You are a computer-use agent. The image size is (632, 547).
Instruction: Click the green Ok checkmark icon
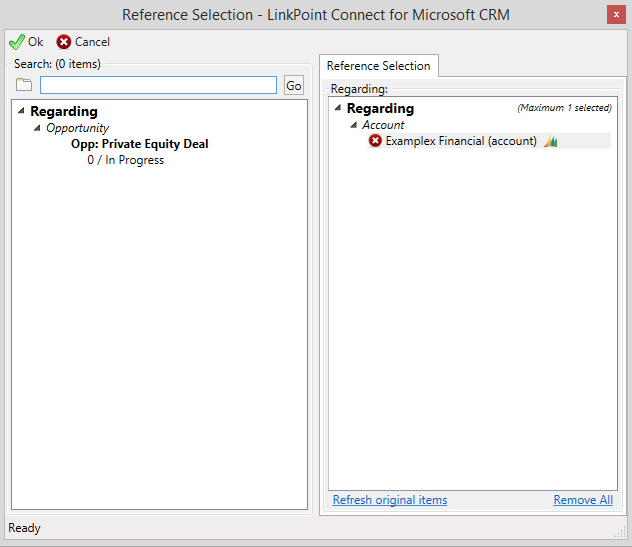[x=17, y=42]
